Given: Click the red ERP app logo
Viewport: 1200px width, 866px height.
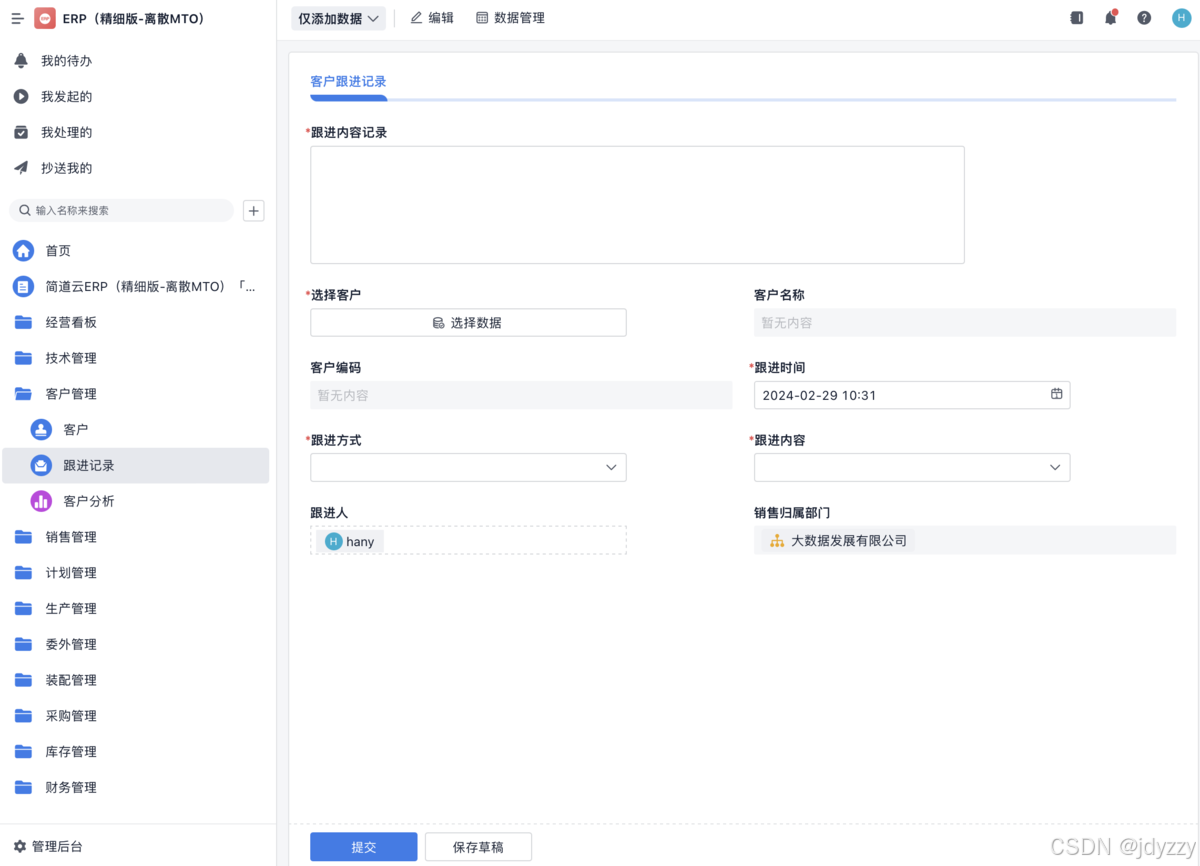Looking at the screenshot, I should 45,18.
